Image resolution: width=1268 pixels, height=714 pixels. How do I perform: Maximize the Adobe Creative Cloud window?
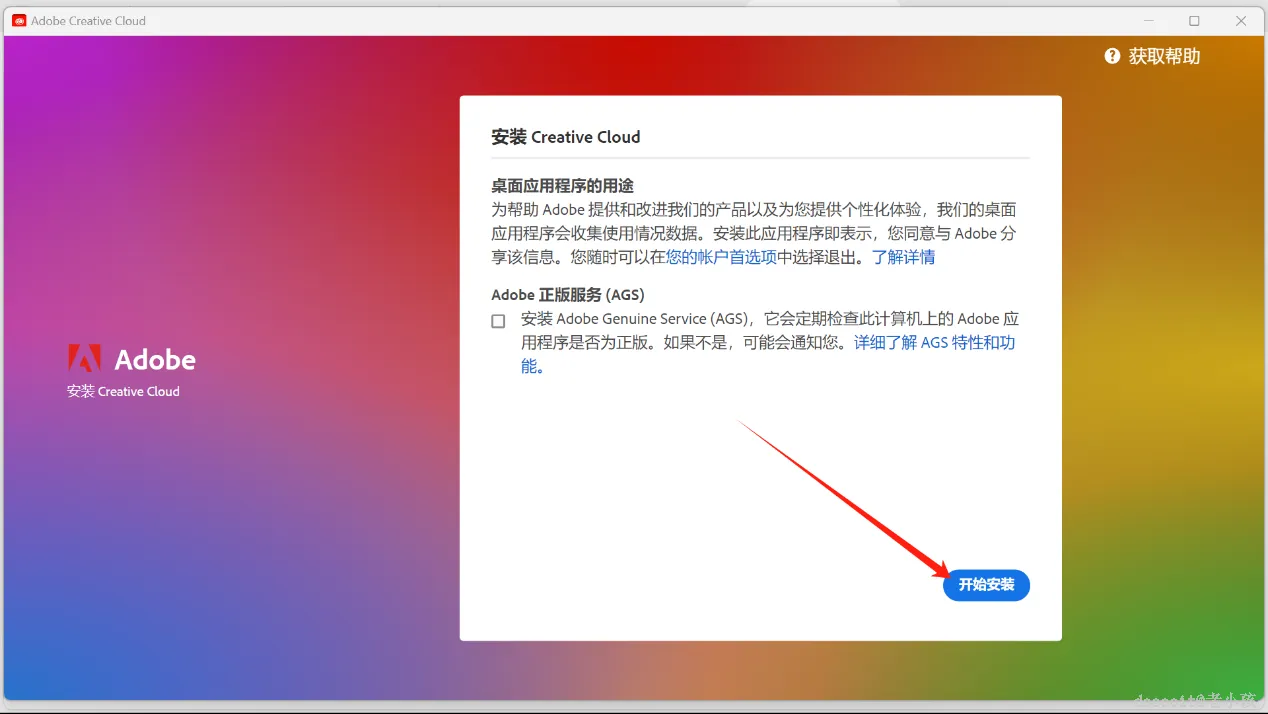[1194, 20]
